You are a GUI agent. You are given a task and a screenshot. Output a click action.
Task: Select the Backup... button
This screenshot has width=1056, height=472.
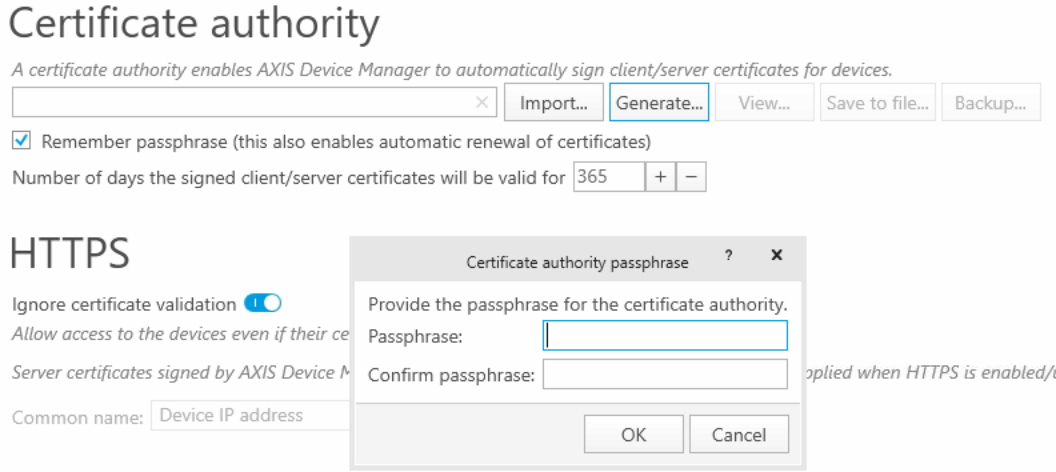click(989, 103)
